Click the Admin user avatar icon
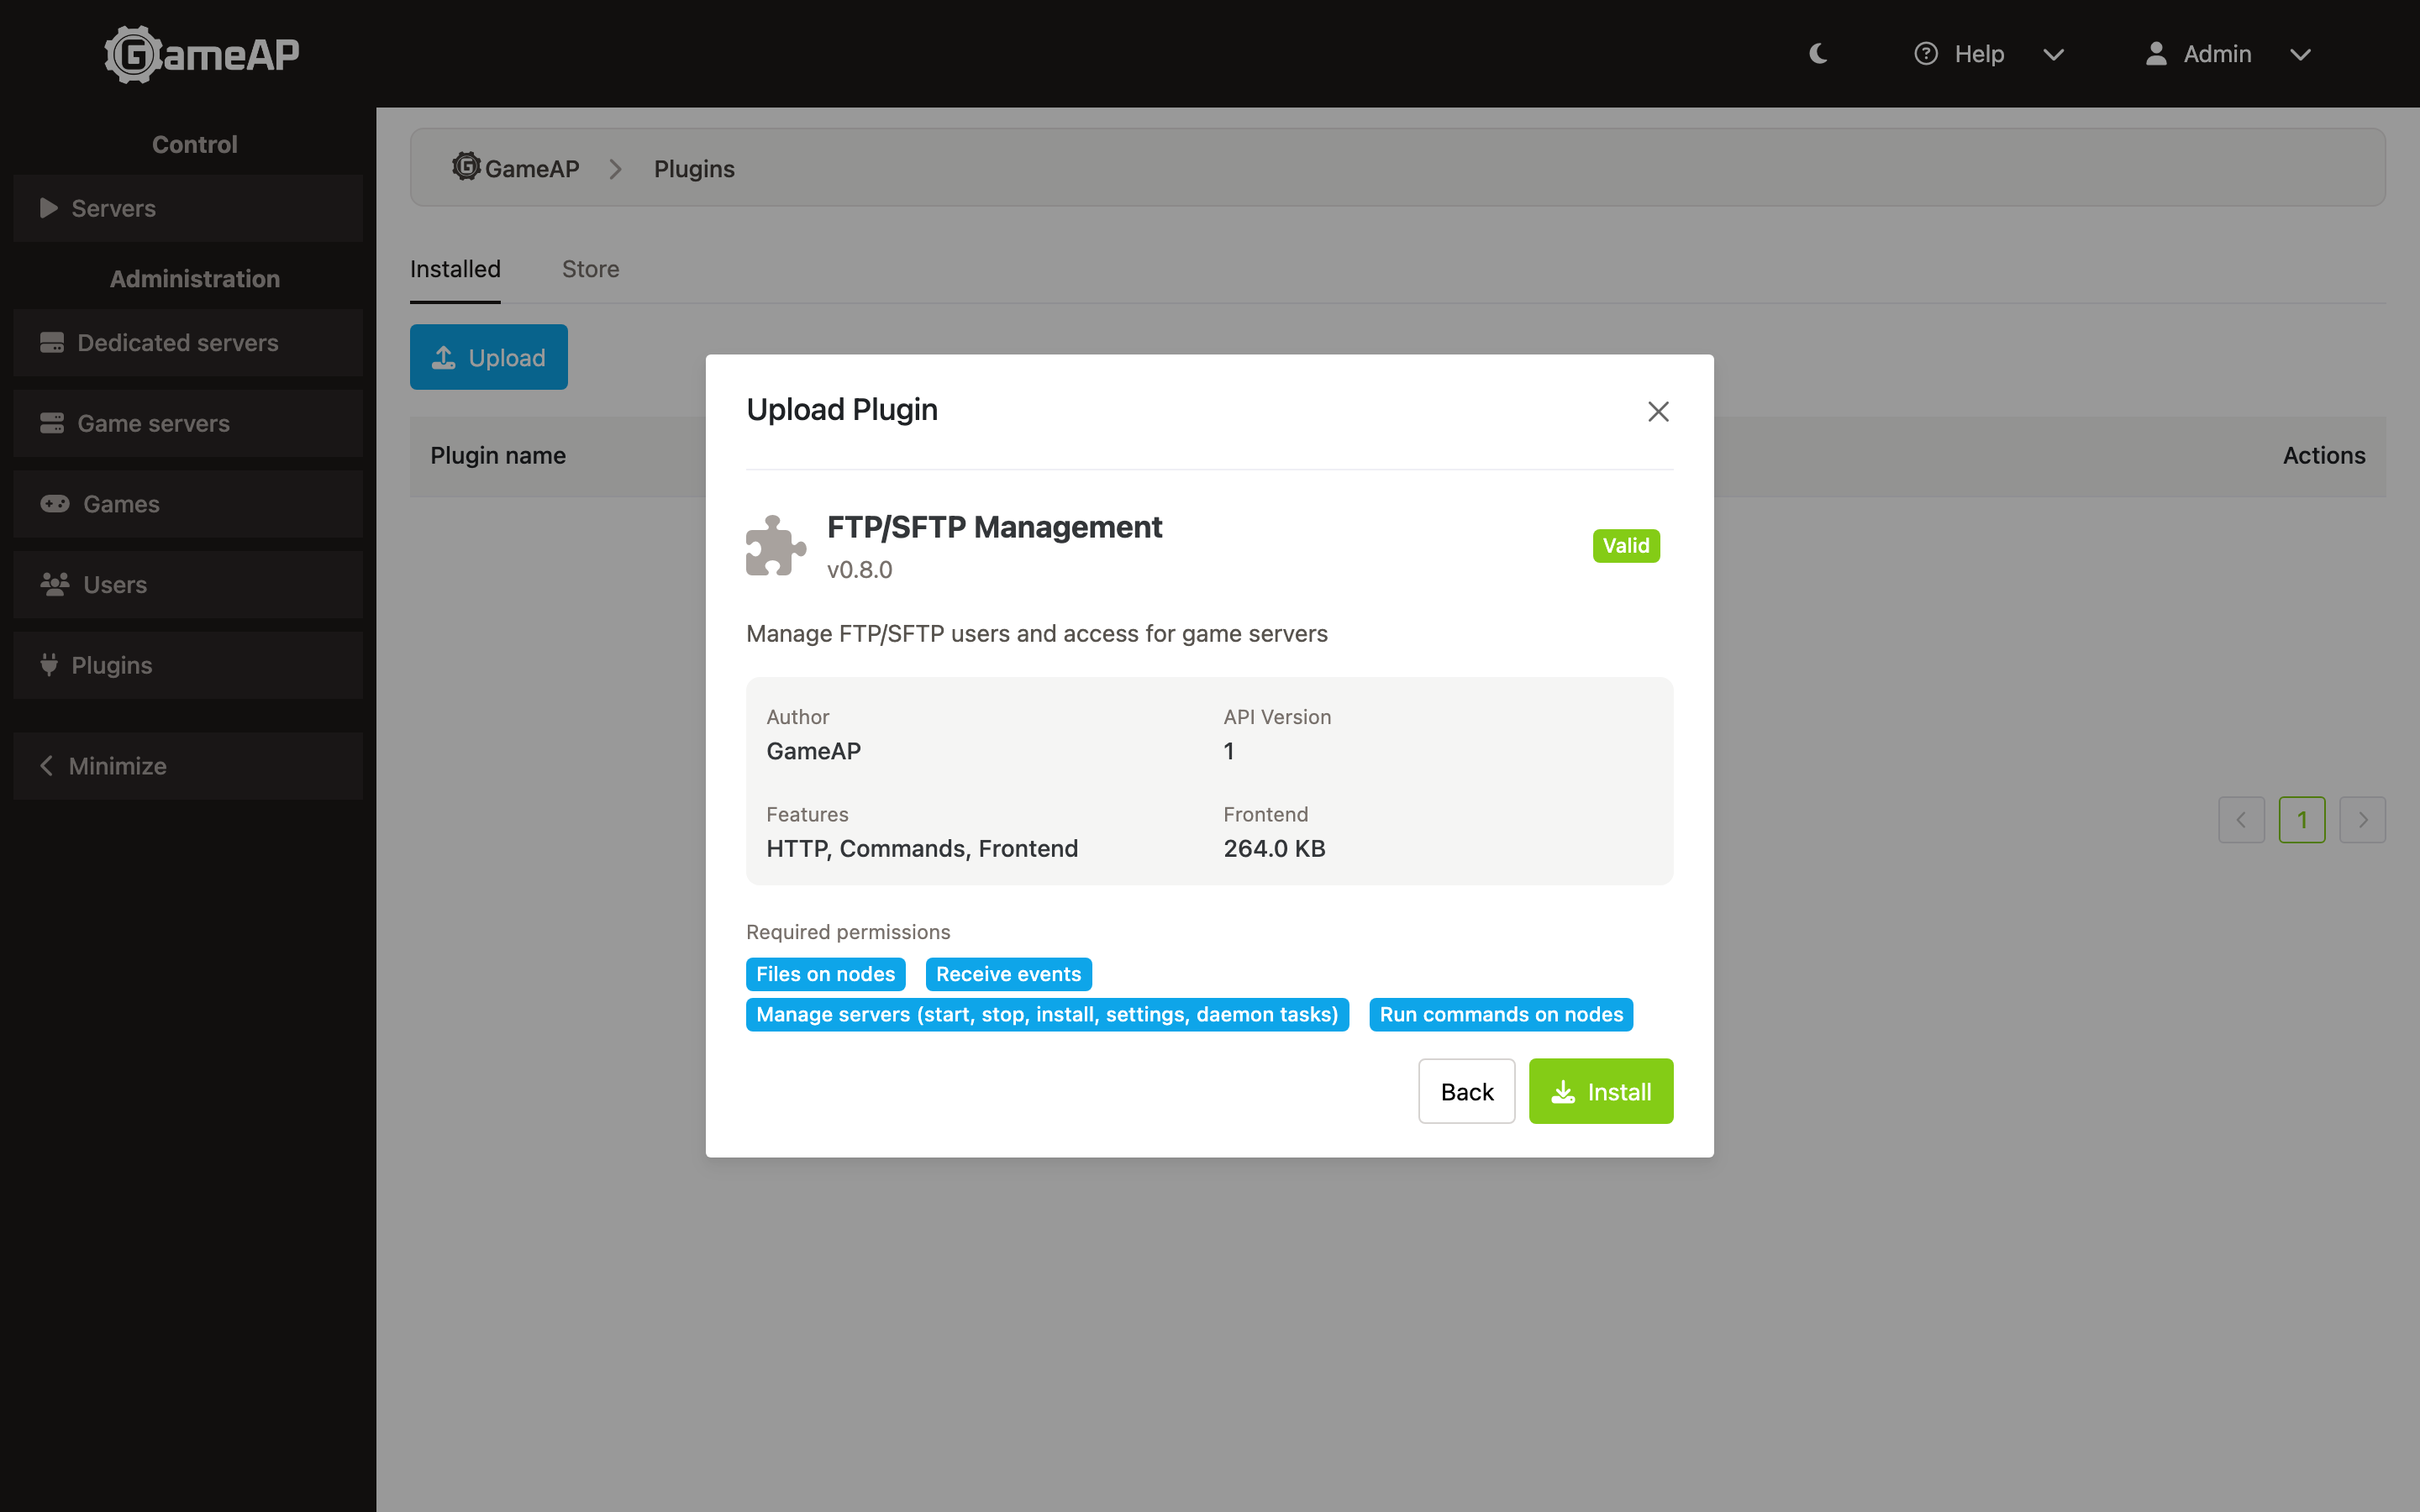The image size is (2420, 1512). click(2156, 54)
